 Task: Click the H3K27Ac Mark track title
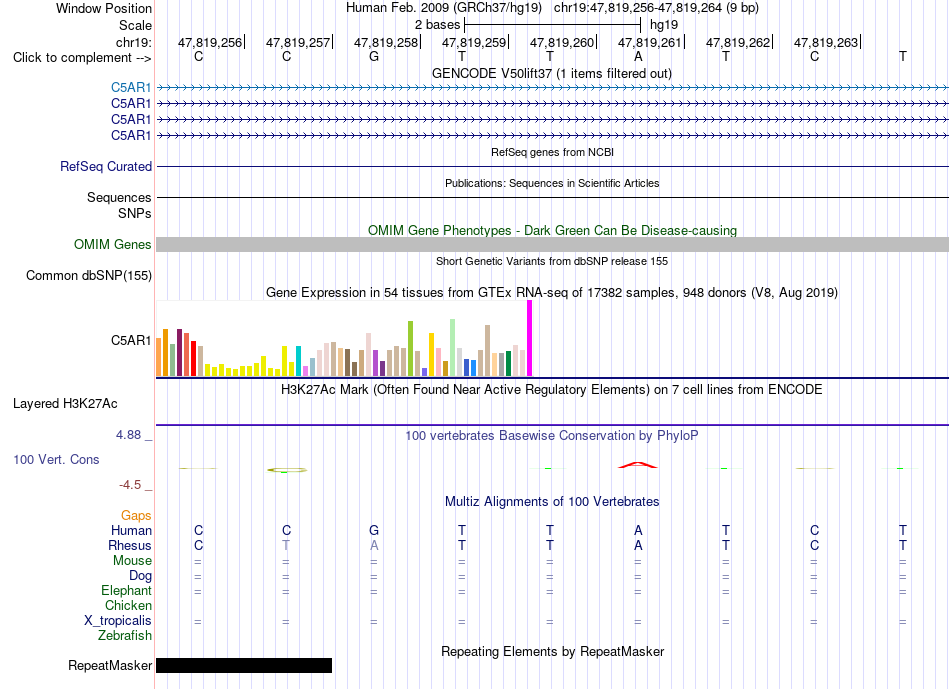[552, 390]
